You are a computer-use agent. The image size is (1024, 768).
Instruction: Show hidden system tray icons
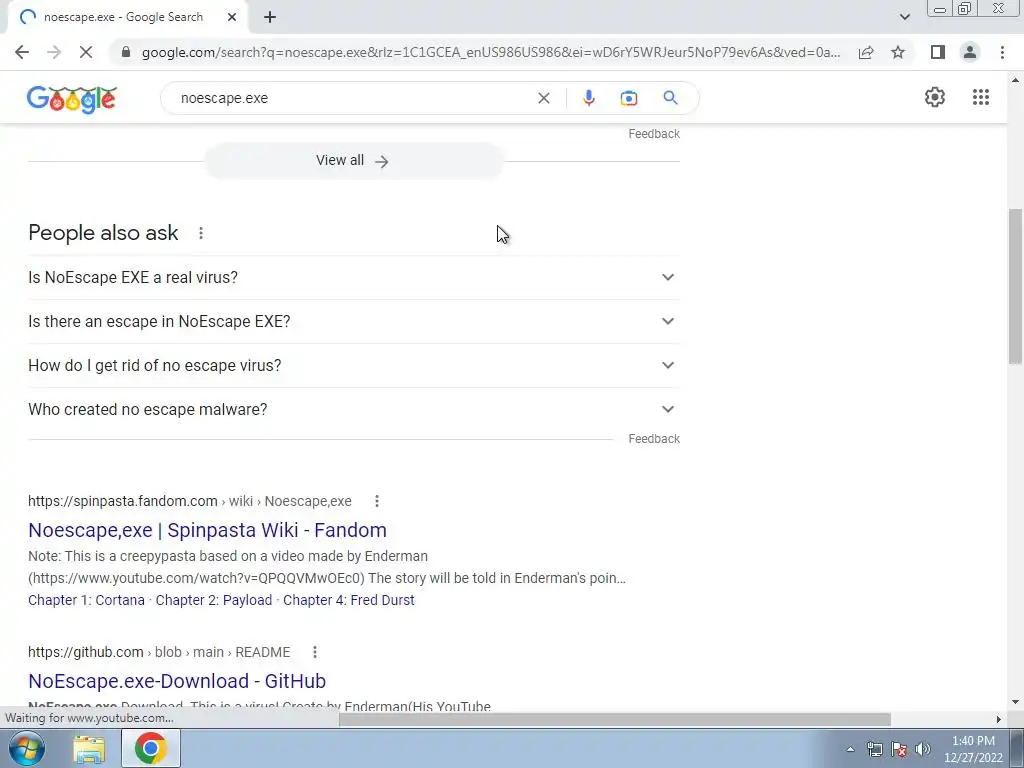850,749
